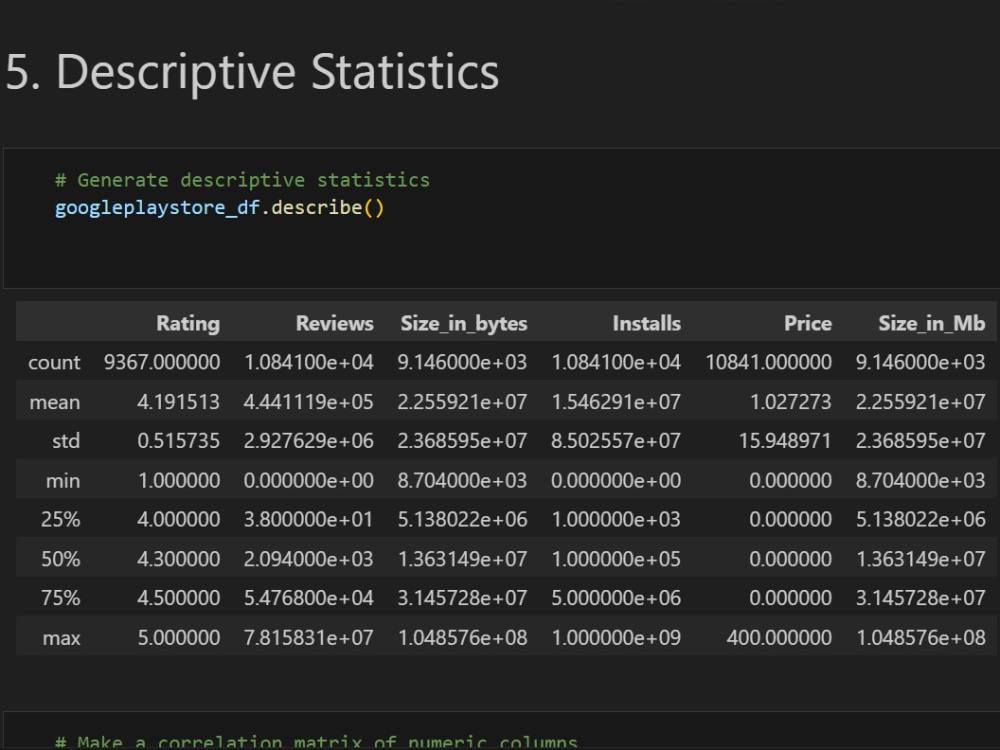This screenshot has height=750, width=1000.
Task: Click the googleplaystore_df.describe() code line
Action: [x=219, y=208]
